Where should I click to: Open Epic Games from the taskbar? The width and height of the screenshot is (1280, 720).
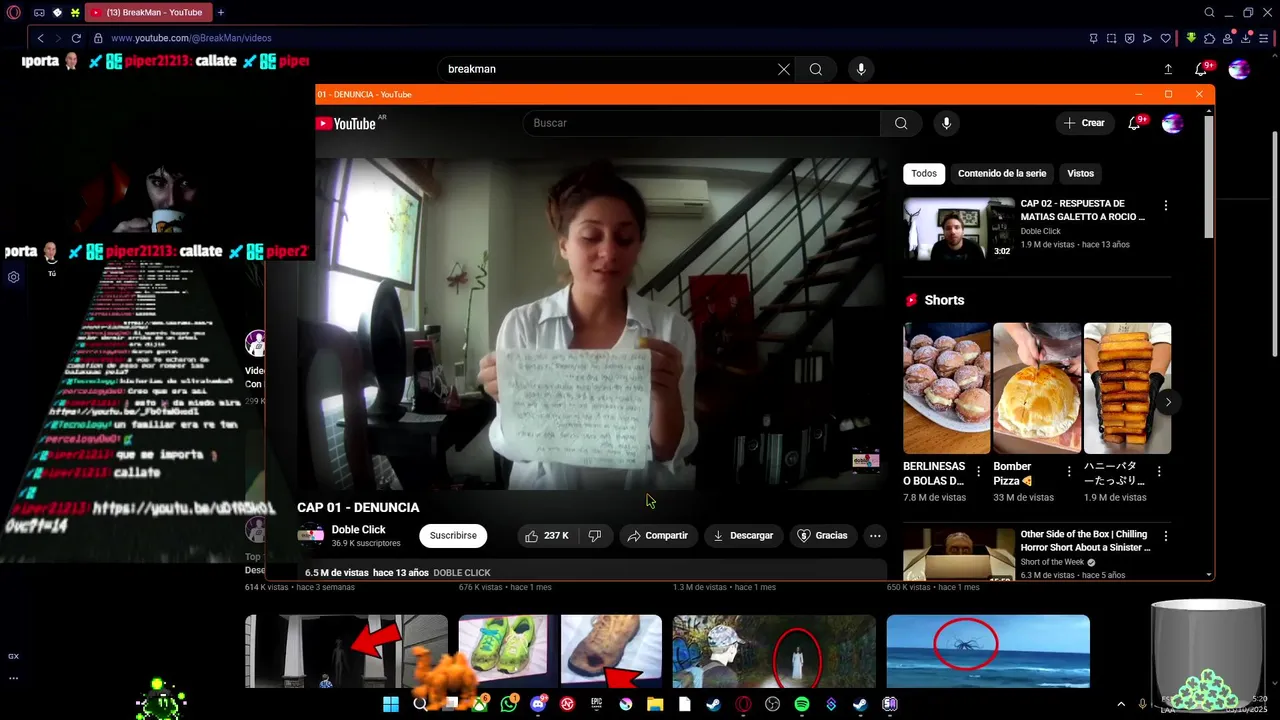[597, 704]
